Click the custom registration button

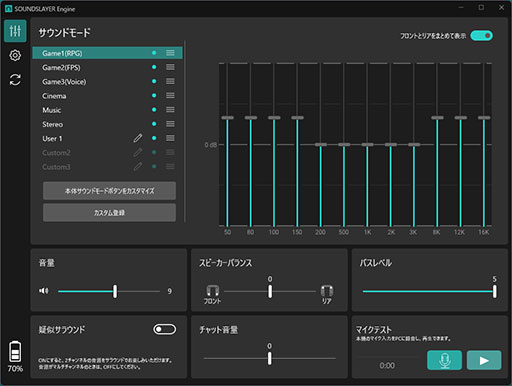coord(109,213)
